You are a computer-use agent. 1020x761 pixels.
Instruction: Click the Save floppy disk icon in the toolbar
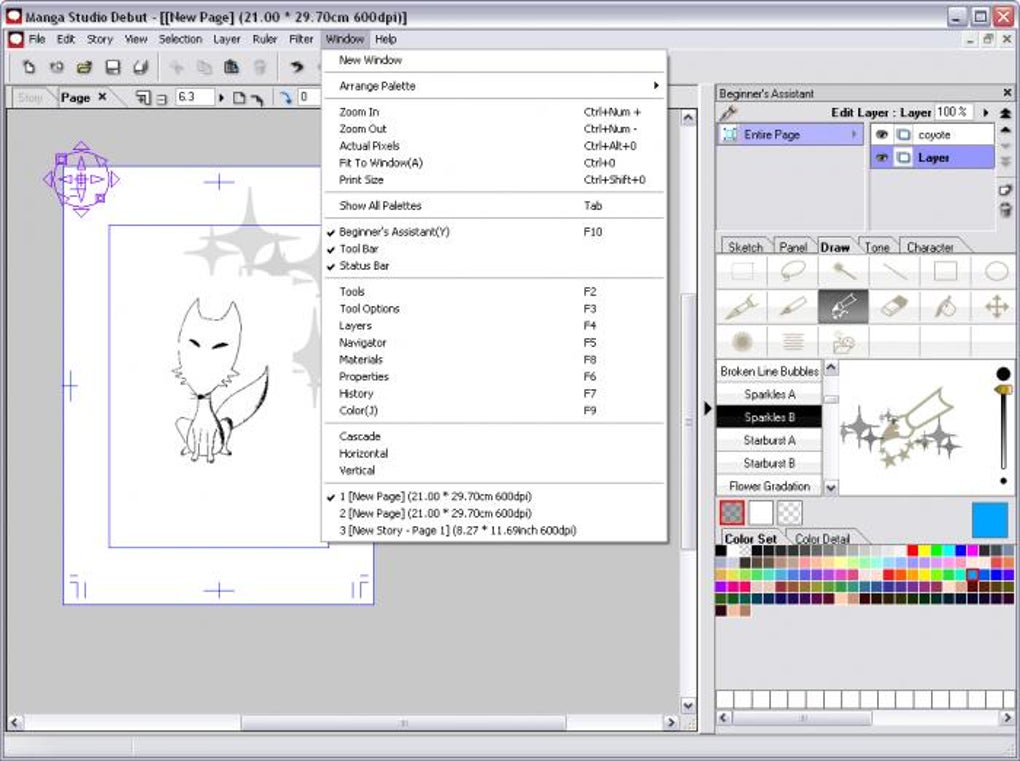click(113, 66)
